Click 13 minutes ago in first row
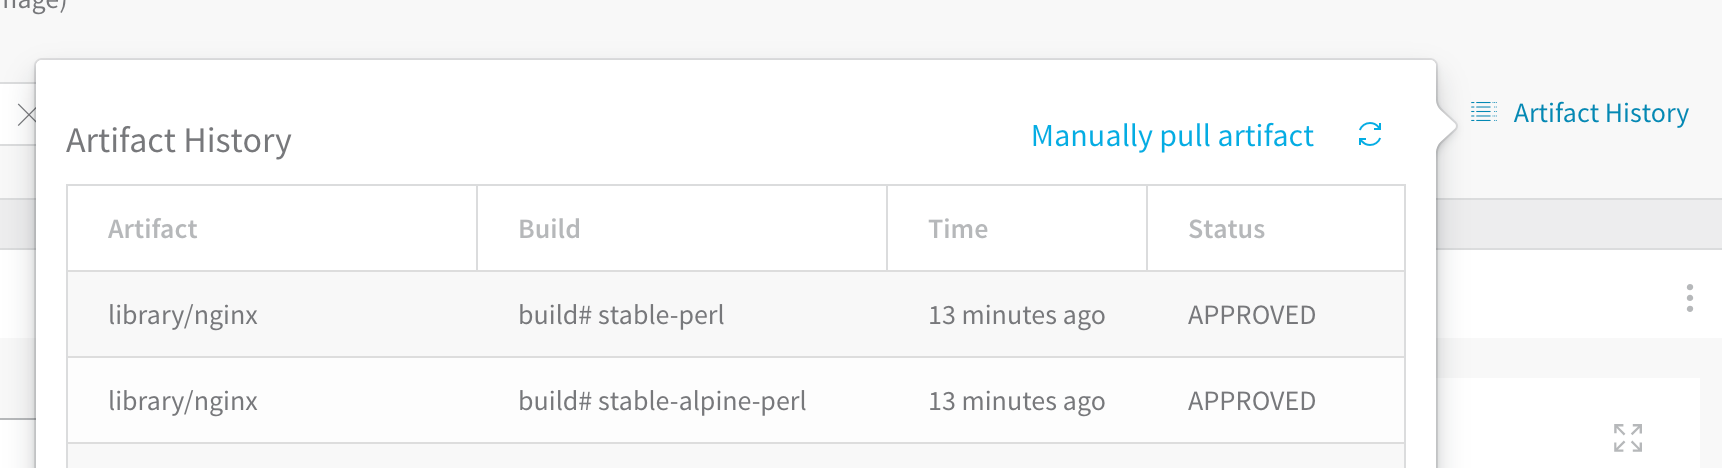This screenshot has width=1722, height=468. point(1017,316)
